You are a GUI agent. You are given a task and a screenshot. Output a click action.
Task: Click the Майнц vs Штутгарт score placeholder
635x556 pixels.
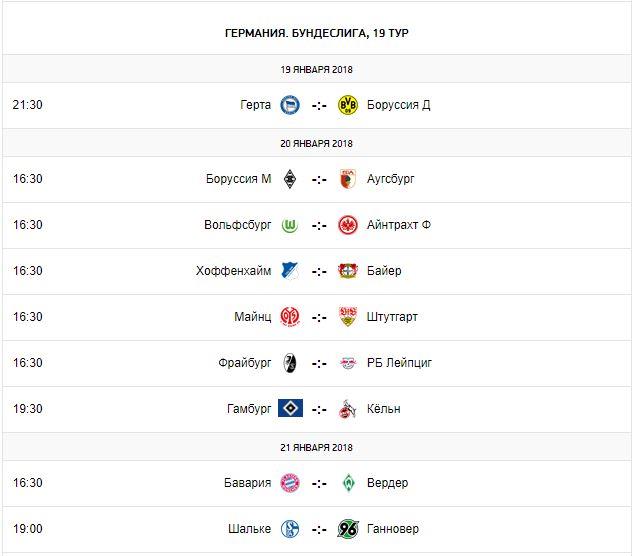pyautogui.click(x=319, y=317)
